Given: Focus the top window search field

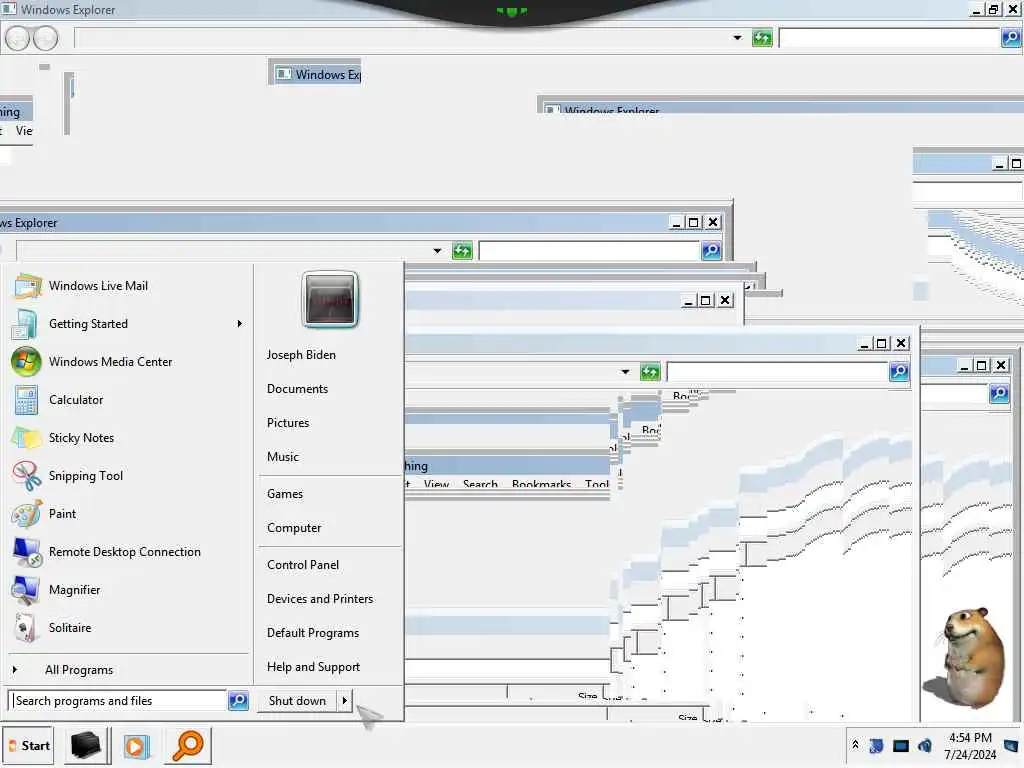Looking at the screenshot, I should click(x=889, y=38).
